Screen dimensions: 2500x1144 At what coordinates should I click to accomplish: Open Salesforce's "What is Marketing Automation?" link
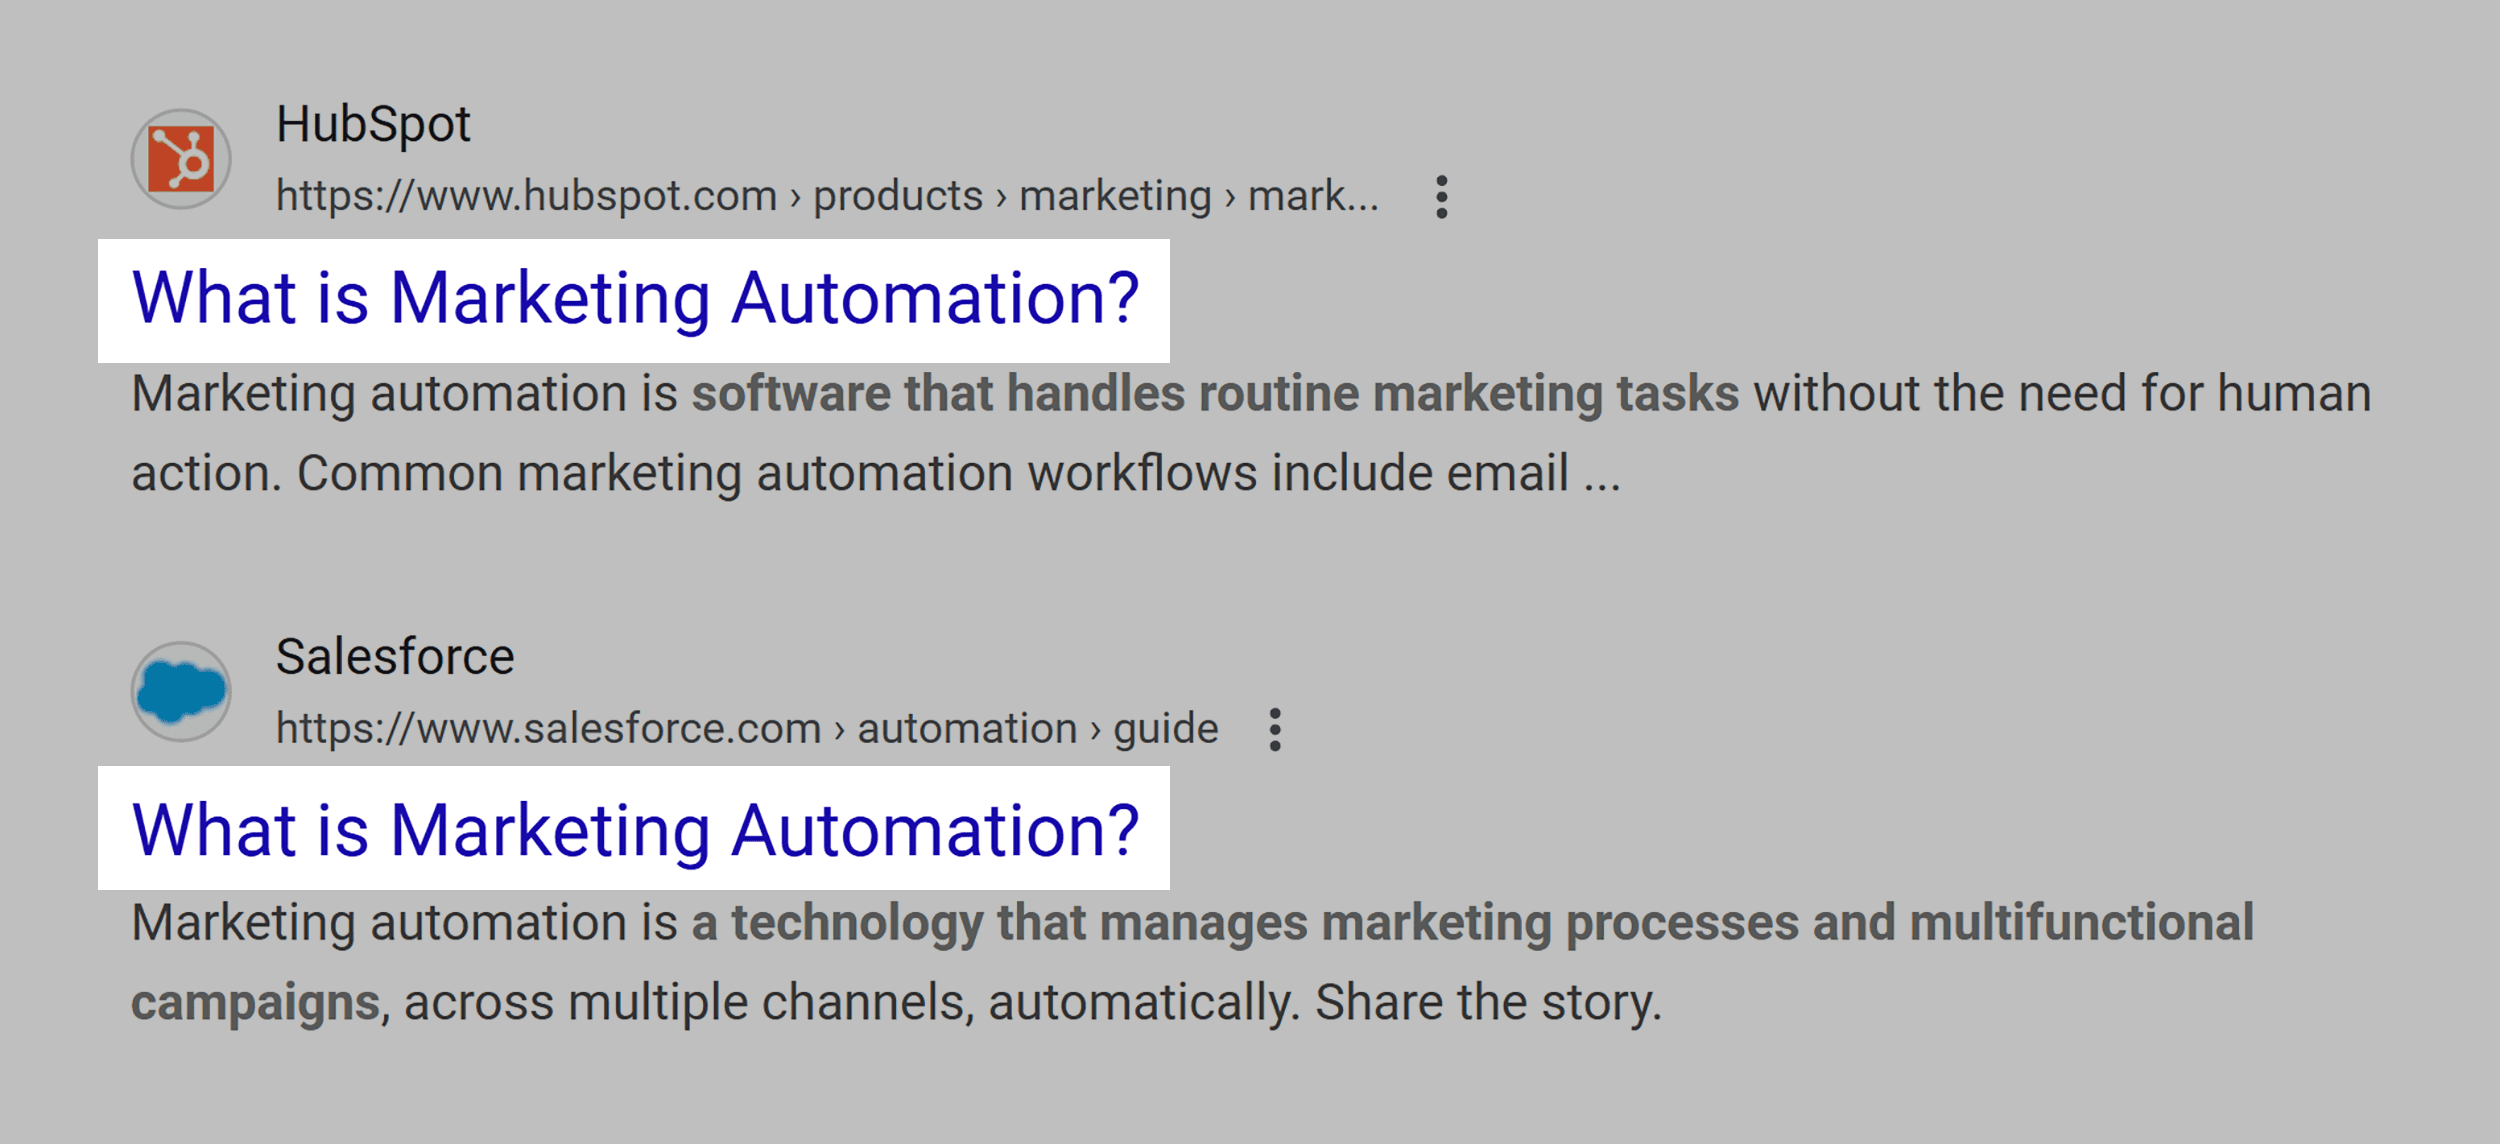click(635, 831)
